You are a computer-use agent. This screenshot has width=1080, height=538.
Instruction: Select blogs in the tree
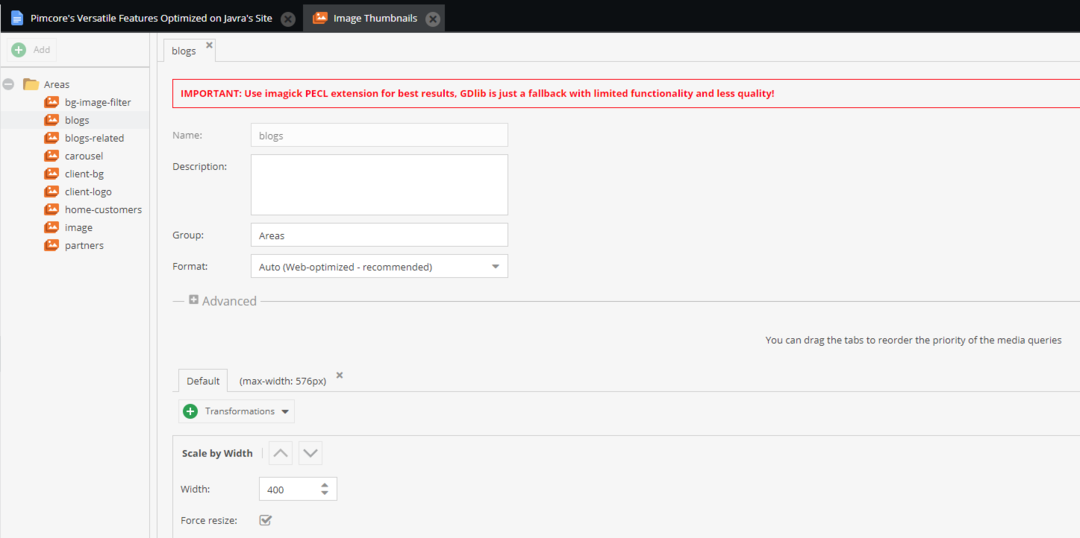[77, 120]
